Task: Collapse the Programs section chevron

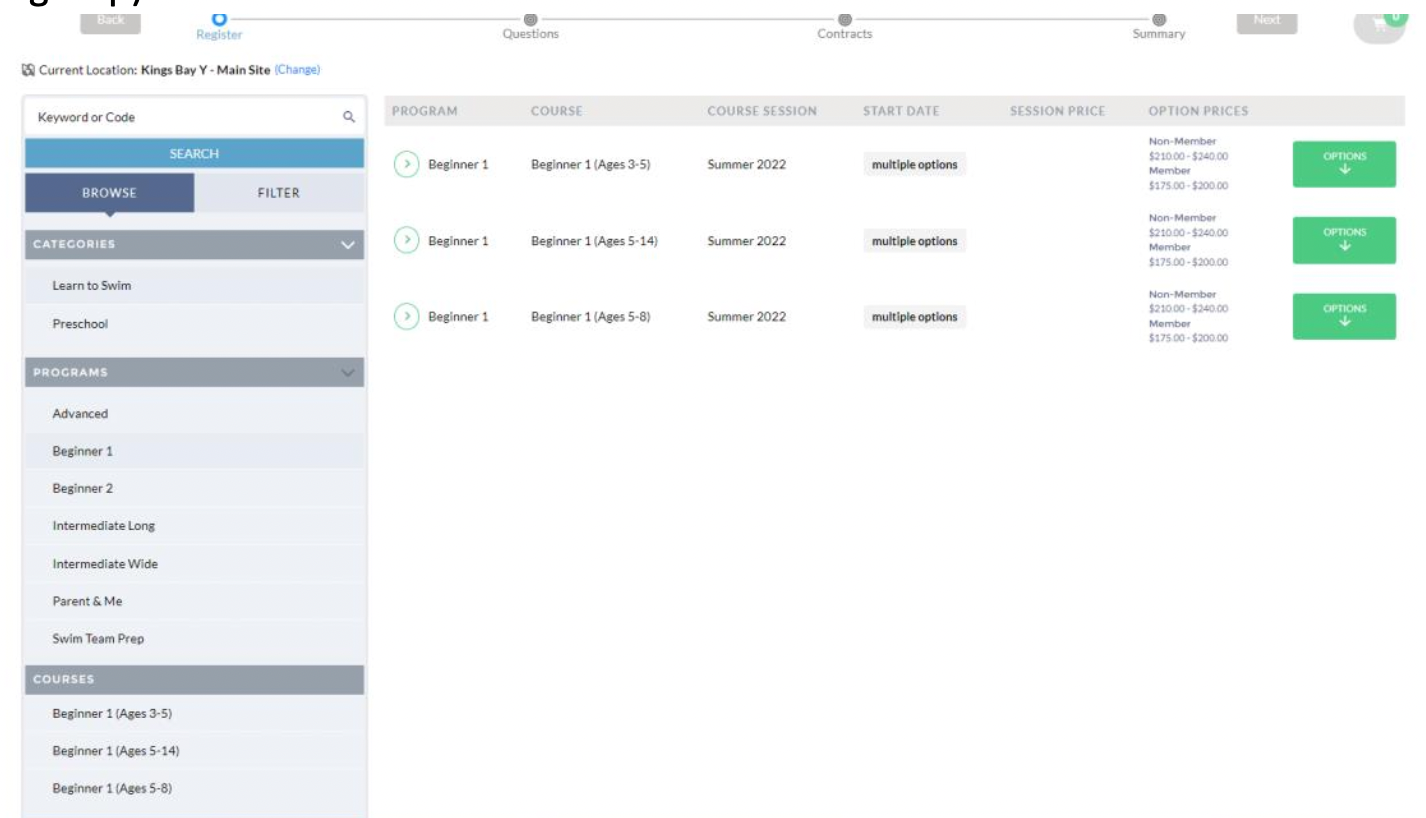Action: (x=348, y=373)
